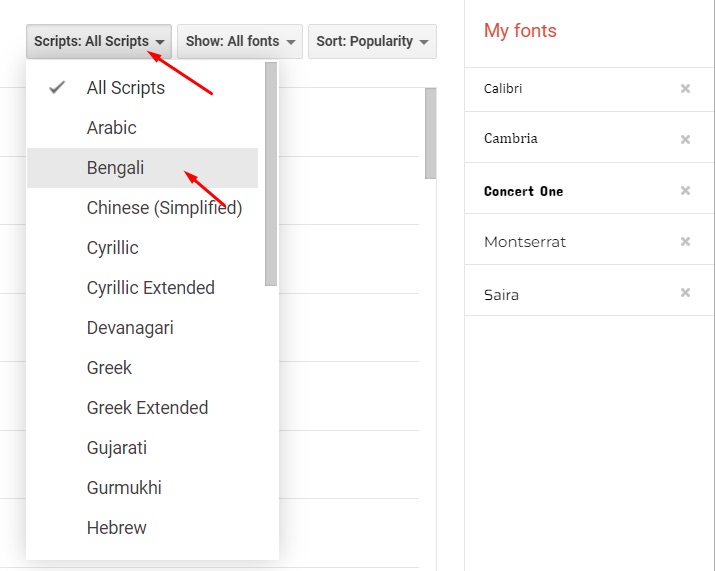Choose Greek Extended script
Viewport: 715px width, 571px height.
click(x=142, y=408)
